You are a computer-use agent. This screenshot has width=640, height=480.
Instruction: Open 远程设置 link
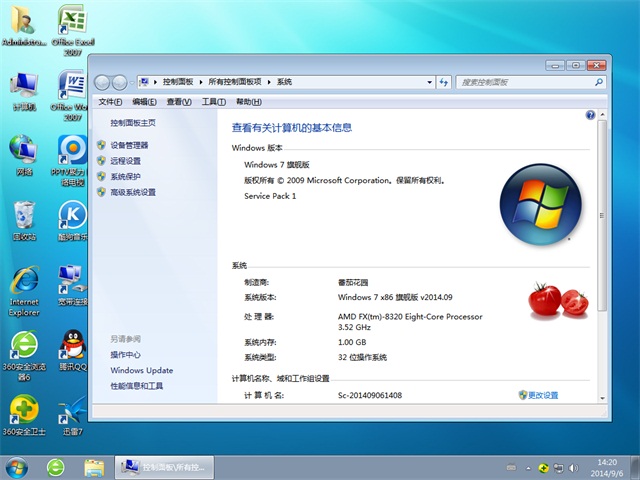[125, 161]
